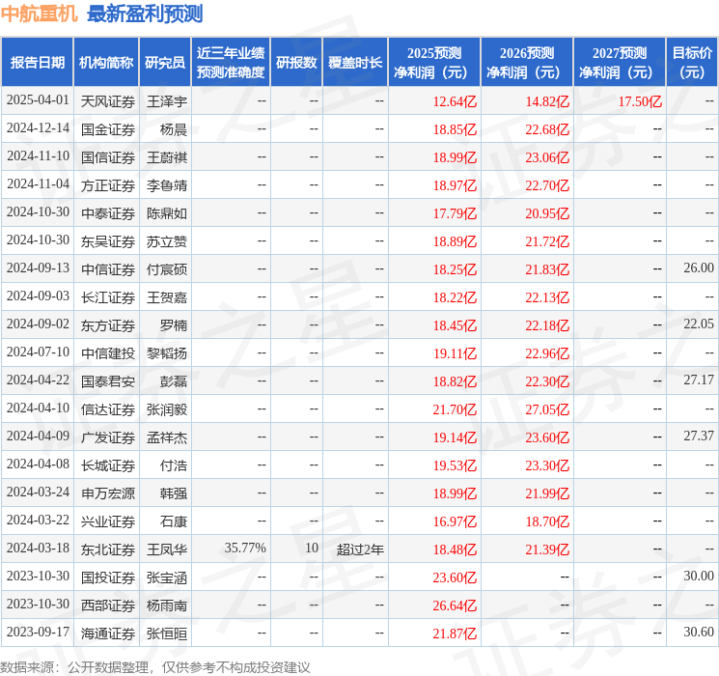Click the 19.53亿 profit value
Screen dimensions: 719x676
click(x=455, y=465)
